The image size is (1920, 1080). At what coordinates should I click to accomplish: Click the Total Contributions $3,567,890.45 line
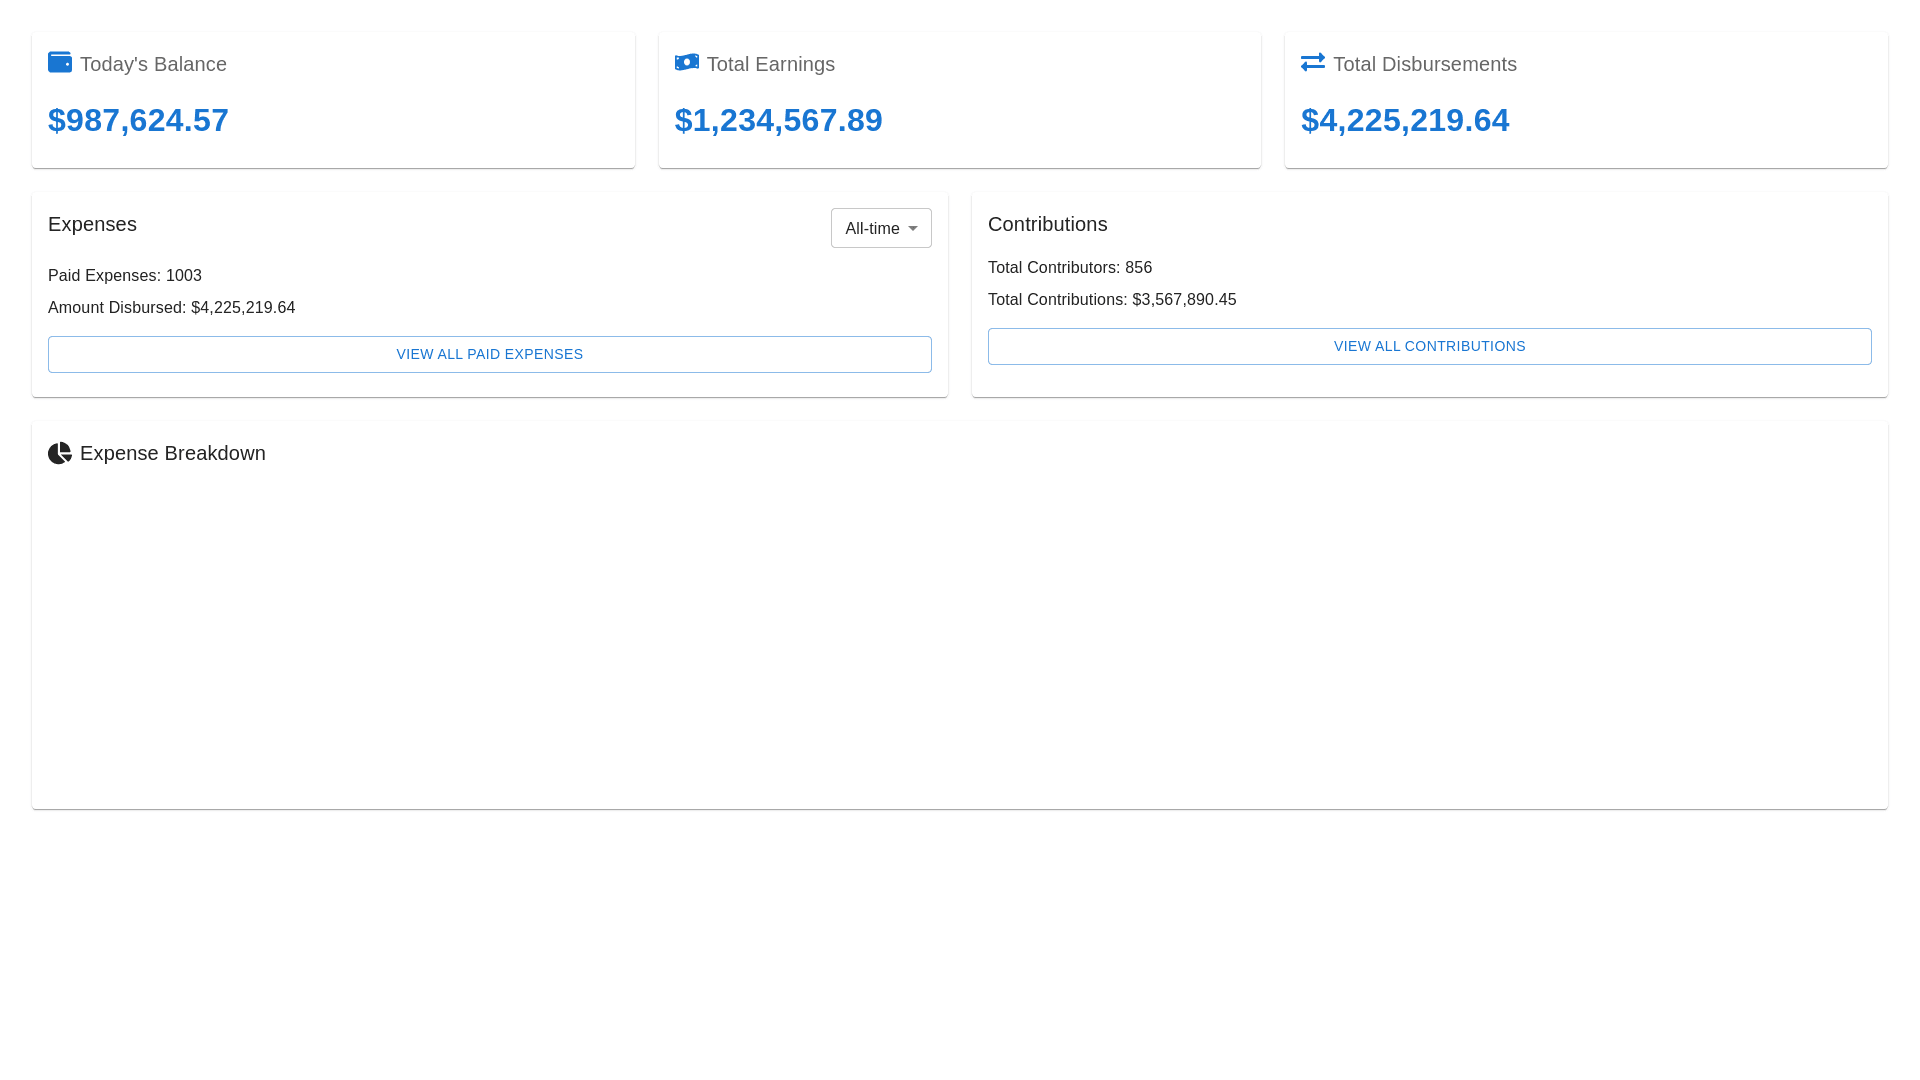coord(1111,299)
